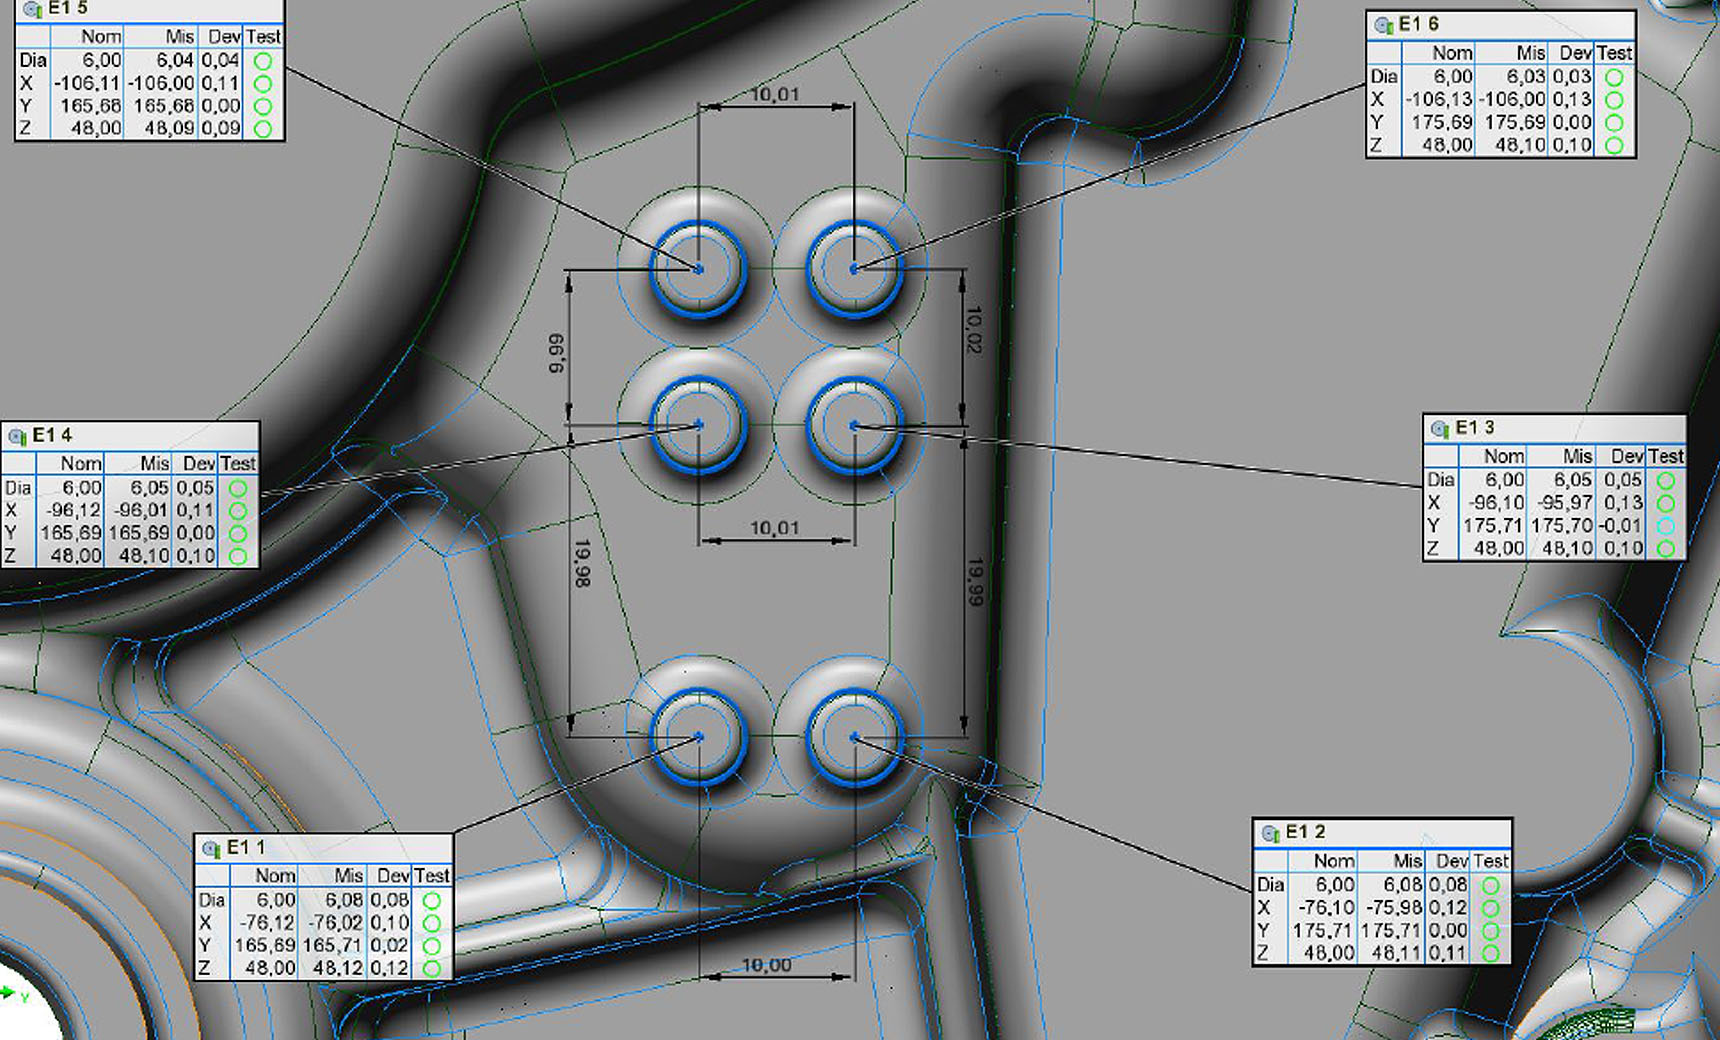Select measured diameter 6,03 in E1 6
1720x1040 pixels.
[1526, 77]
